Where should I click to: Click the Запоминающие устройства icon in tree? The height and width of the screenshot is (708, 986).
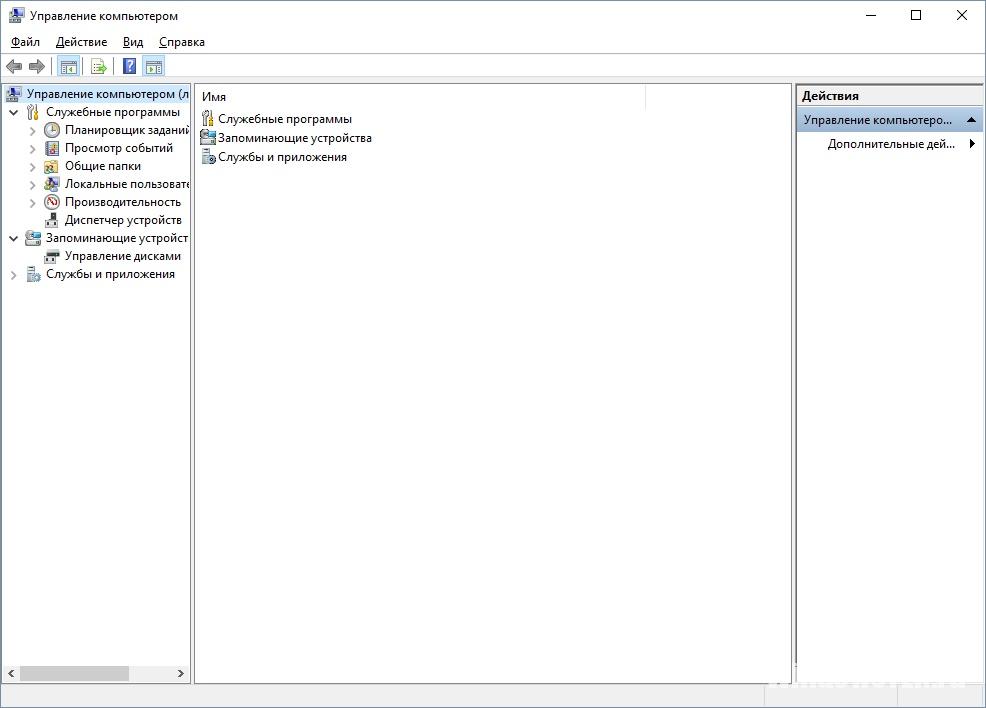pos(33,238)
